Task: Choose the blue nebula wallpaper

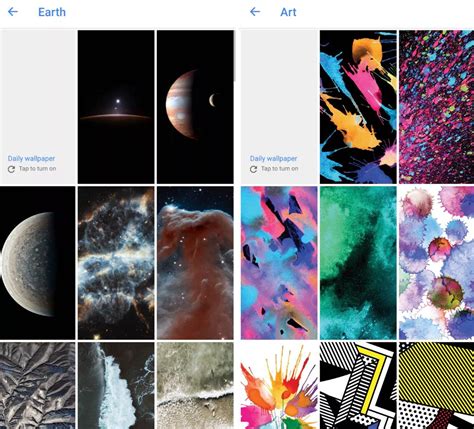Action: [x=116, y=263]
